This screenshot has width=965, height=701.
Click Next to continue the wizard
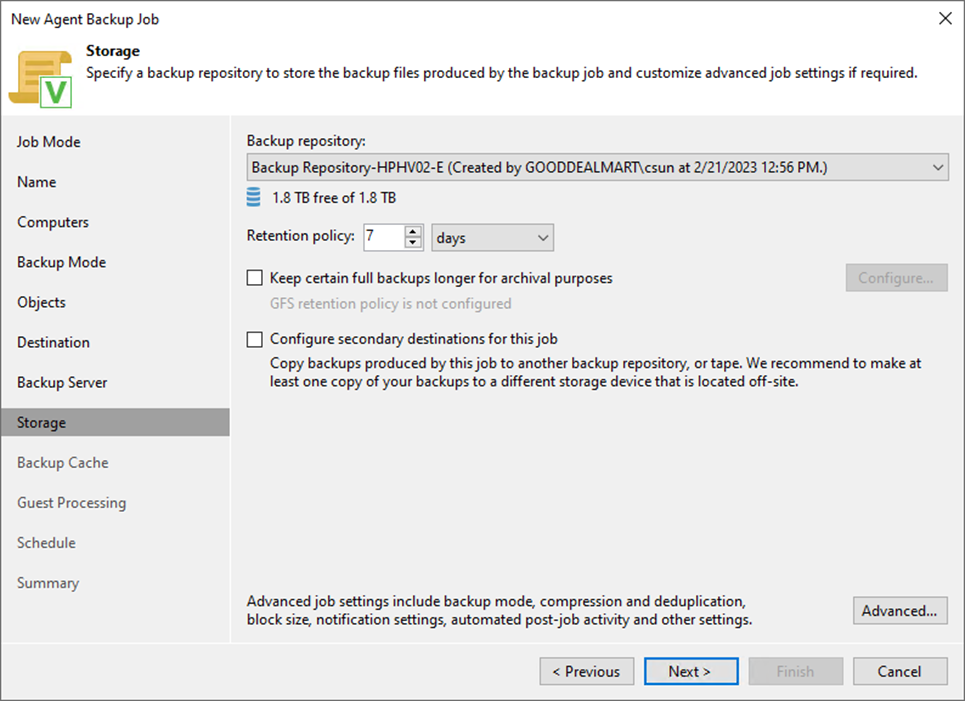(691, 671)
